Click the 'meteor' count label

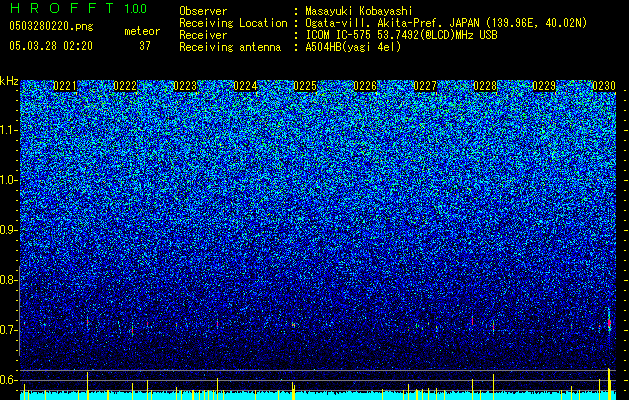pos(142,31)
